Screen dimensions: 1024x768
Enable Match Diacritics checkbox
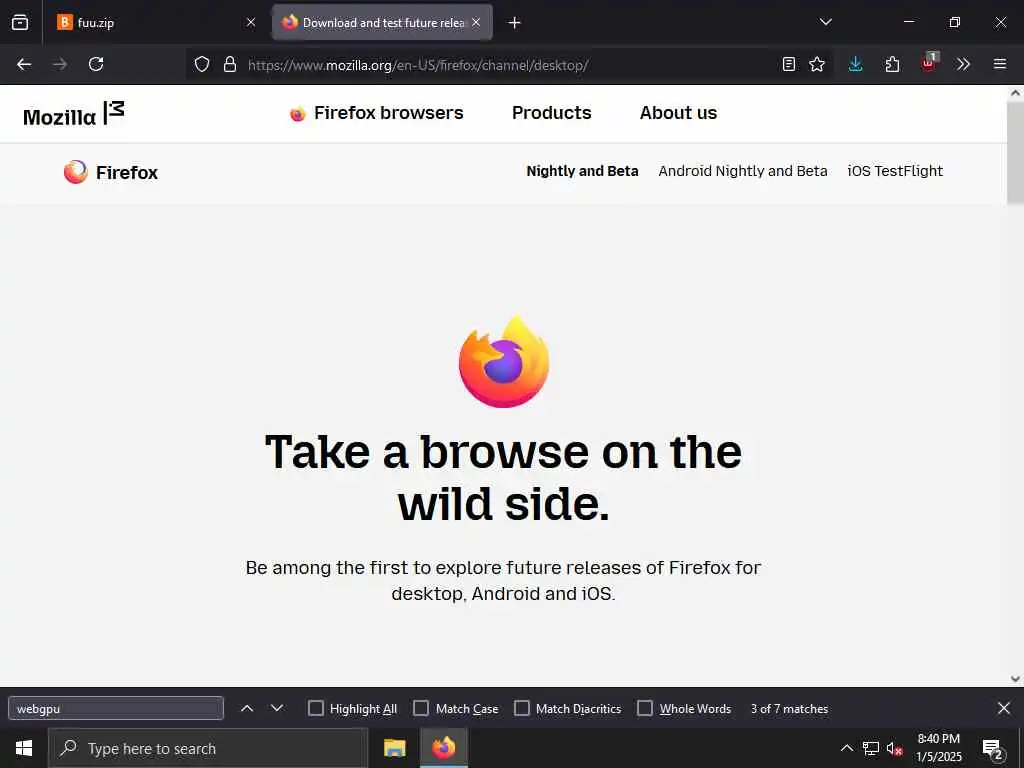click(522, 709)
